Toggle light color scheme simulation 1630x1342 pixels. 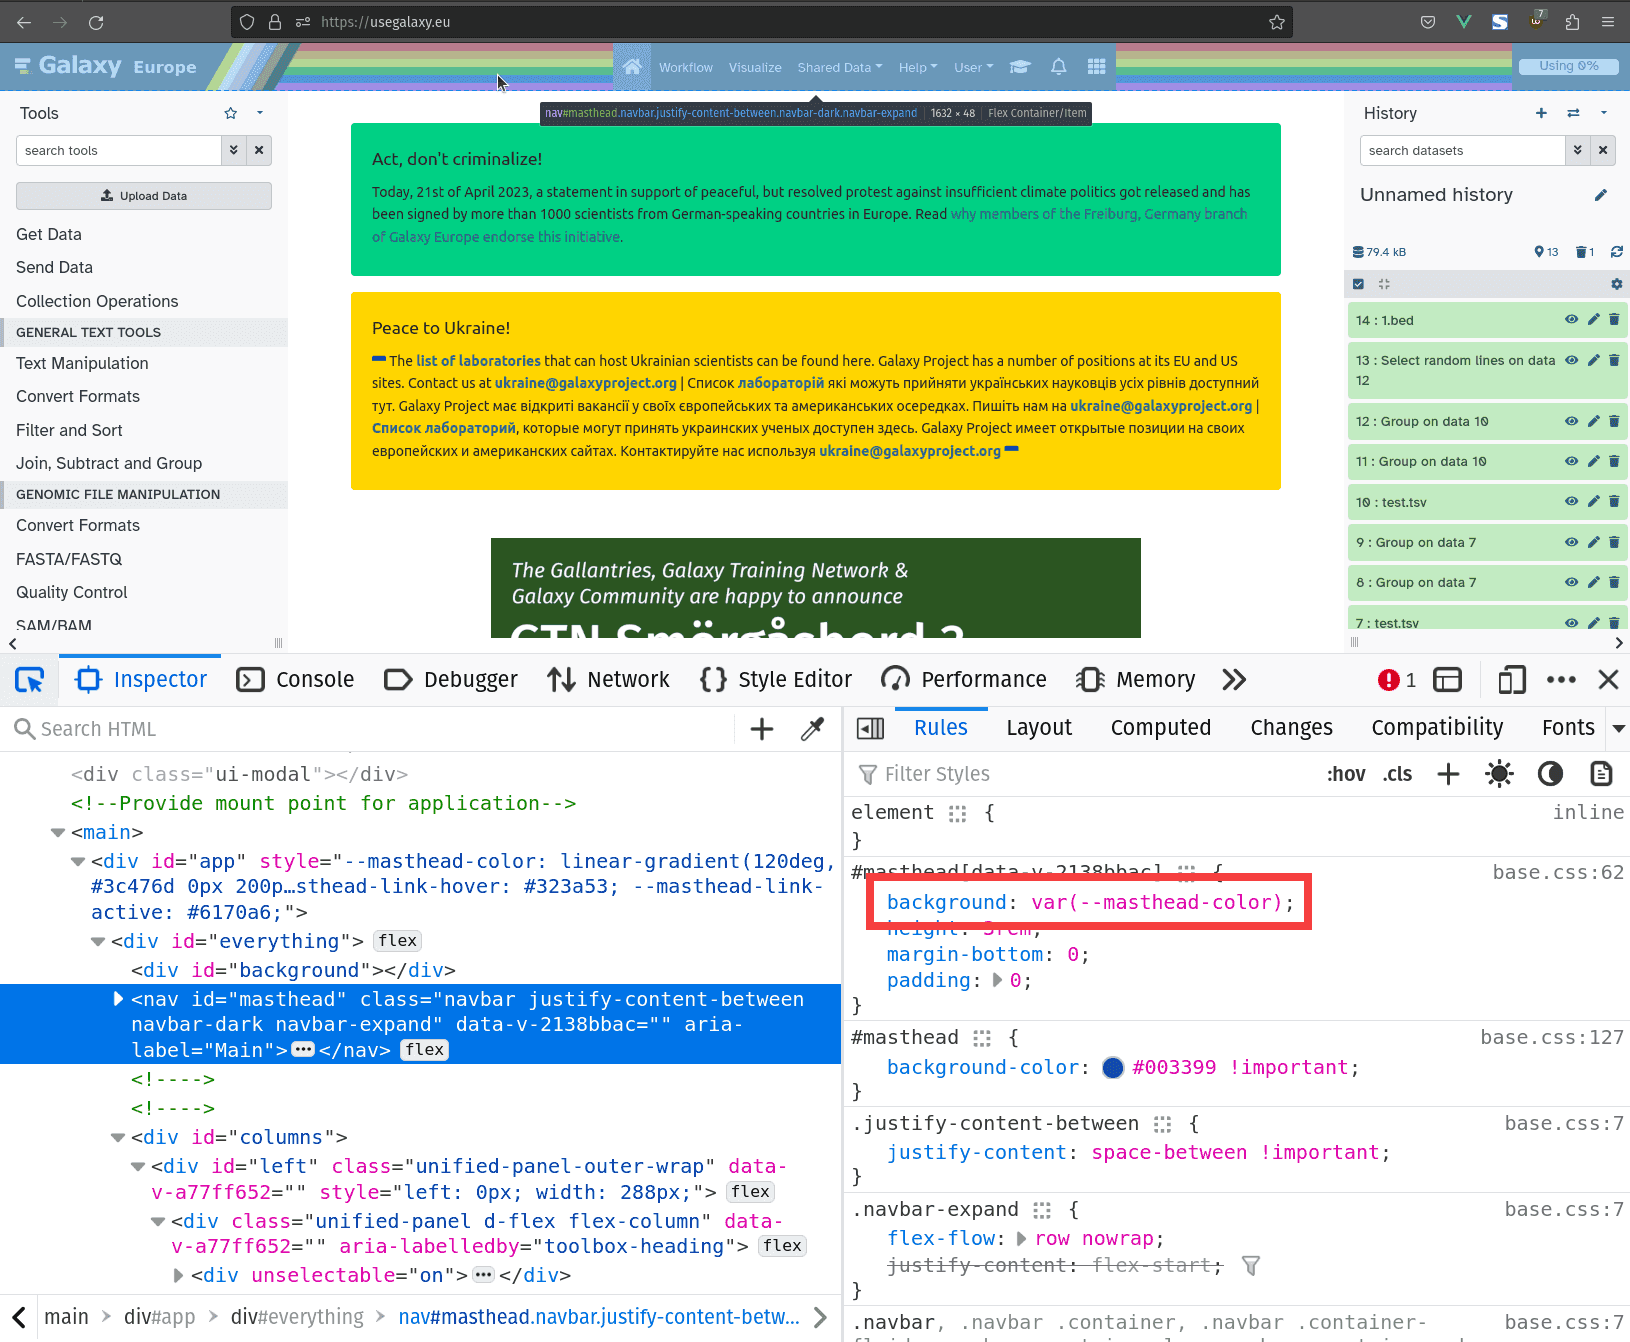pyautogui.click(x=1499, y=774)
